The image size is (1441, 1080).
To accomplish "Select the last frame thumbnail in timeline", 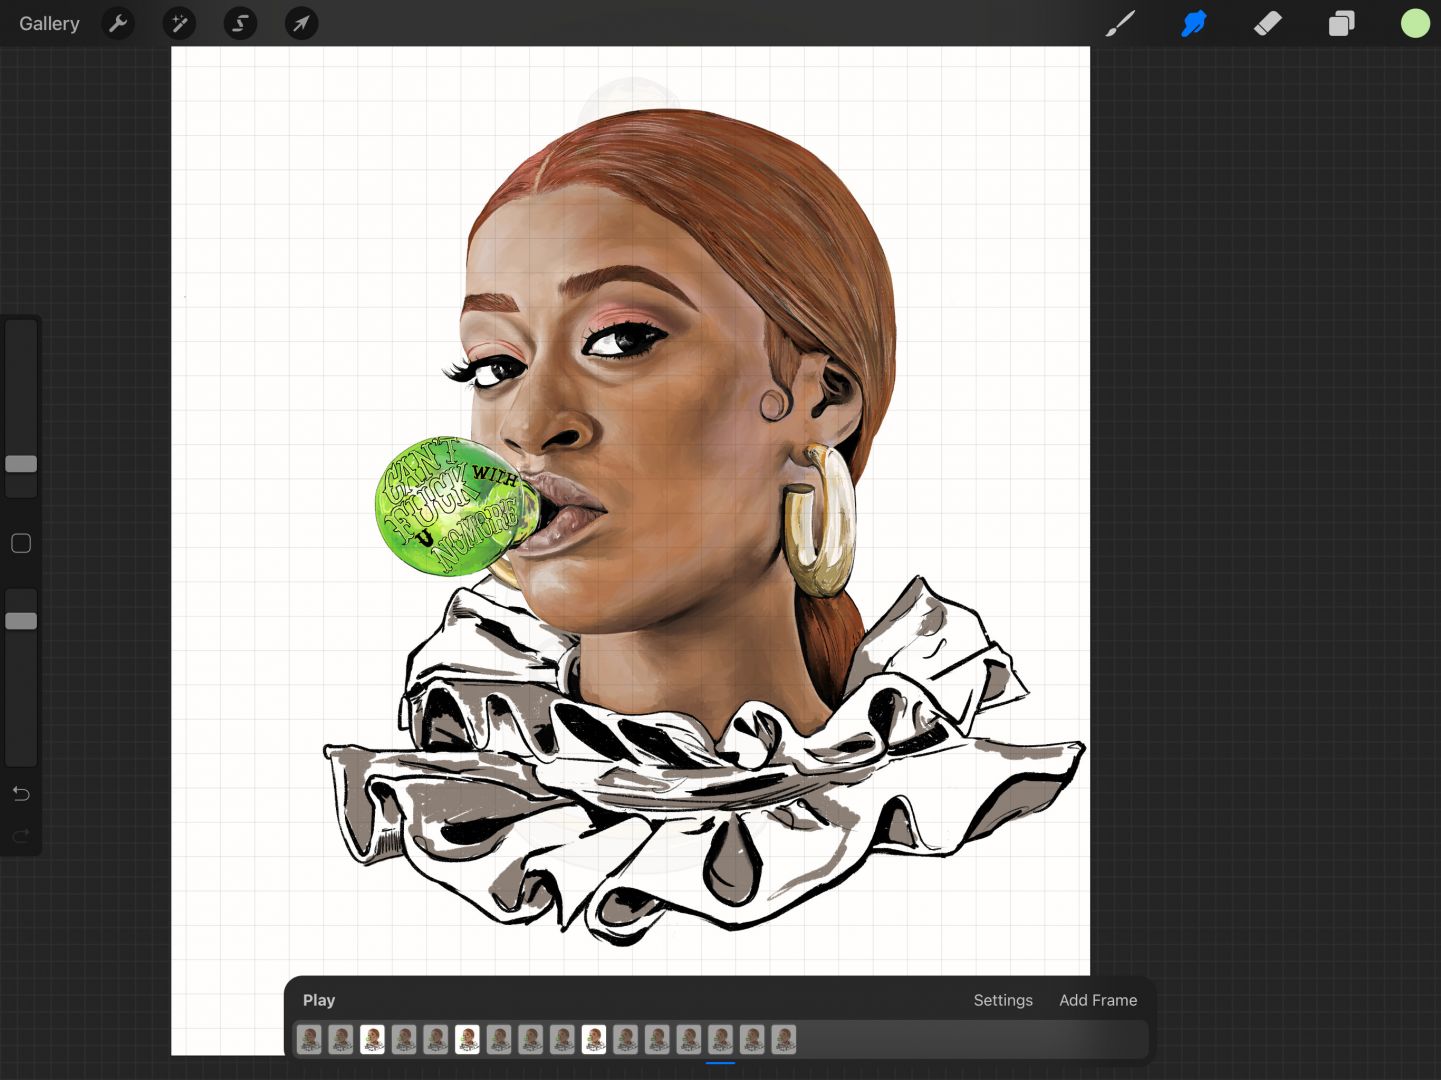I will (784, 1040).
